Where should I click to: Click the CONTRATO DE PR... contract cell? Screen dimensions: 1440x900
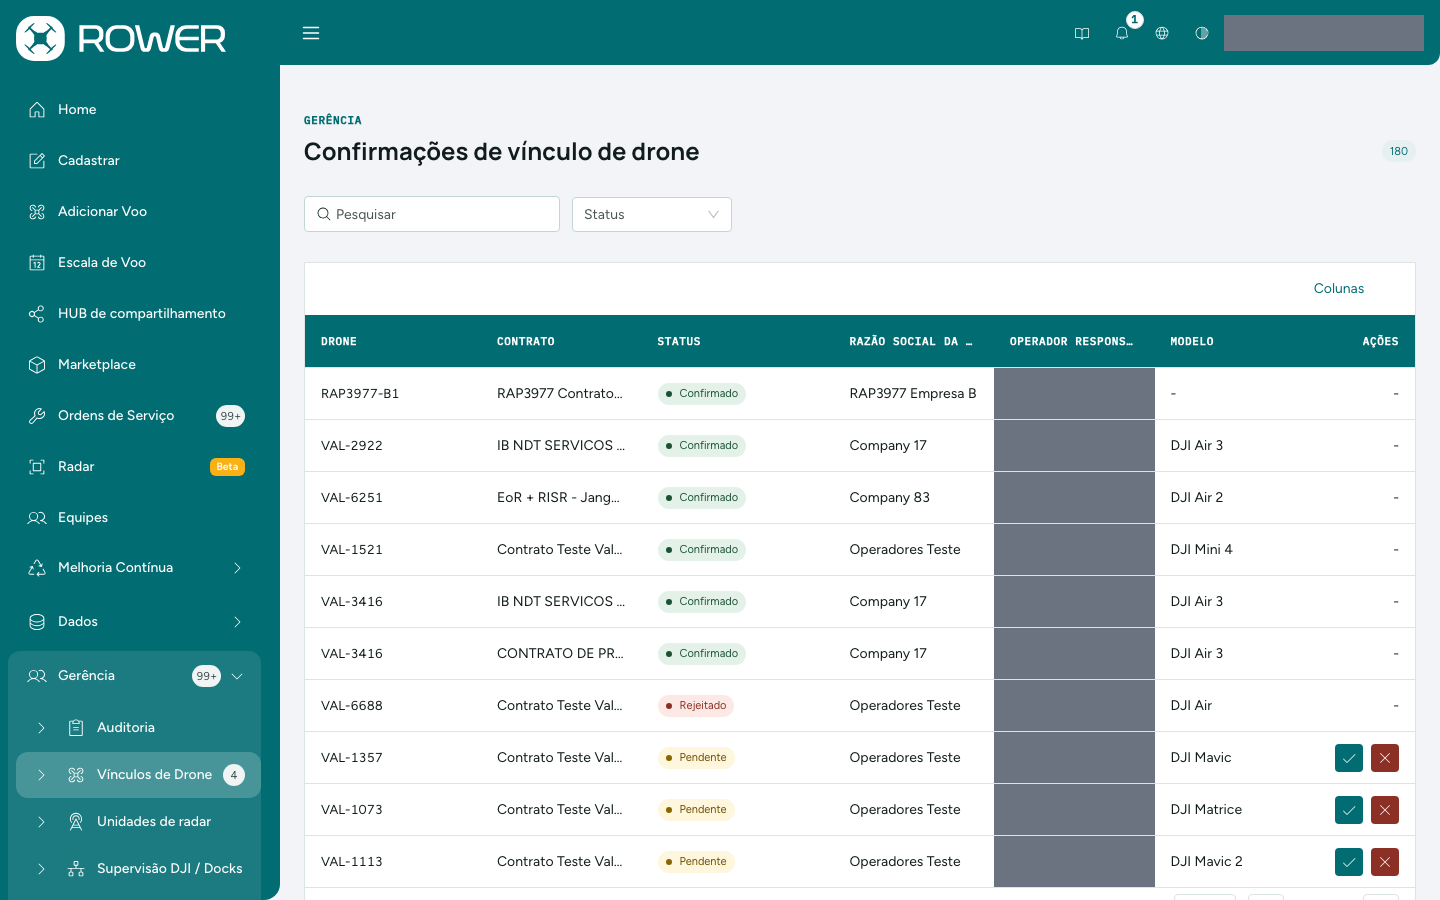[560, 653]
